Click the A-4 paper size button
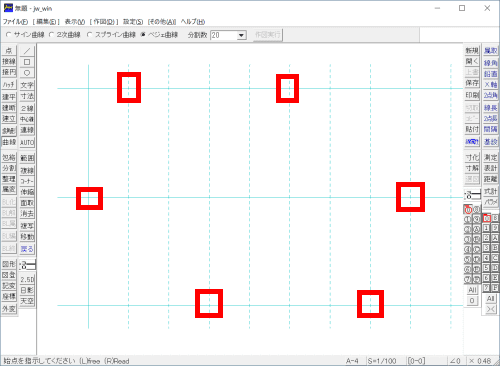Image resolution: width=500 pixels, height=366 pixels. [x=352, y=361]
